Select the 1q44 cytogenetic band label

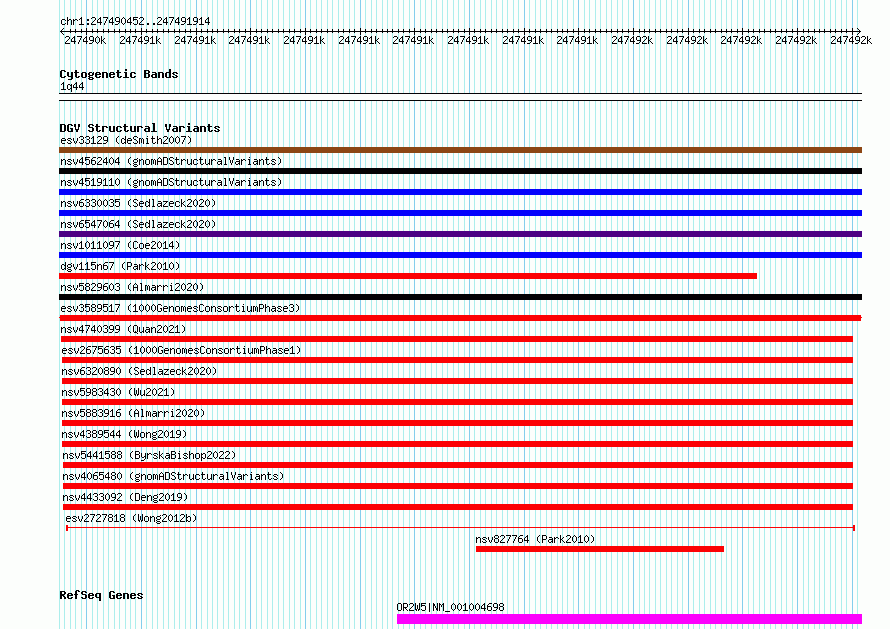click(72, 86)
